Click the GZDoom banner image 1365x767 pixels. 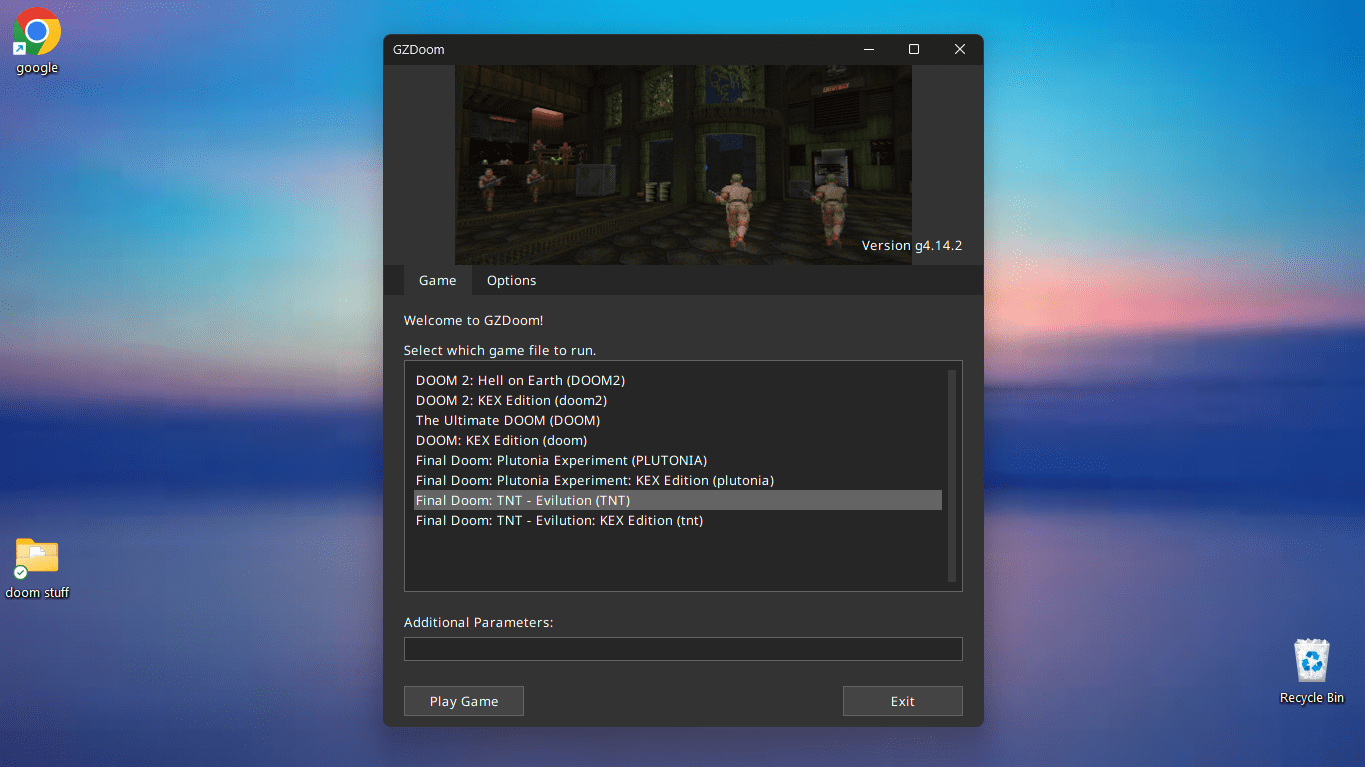(683, 165)
